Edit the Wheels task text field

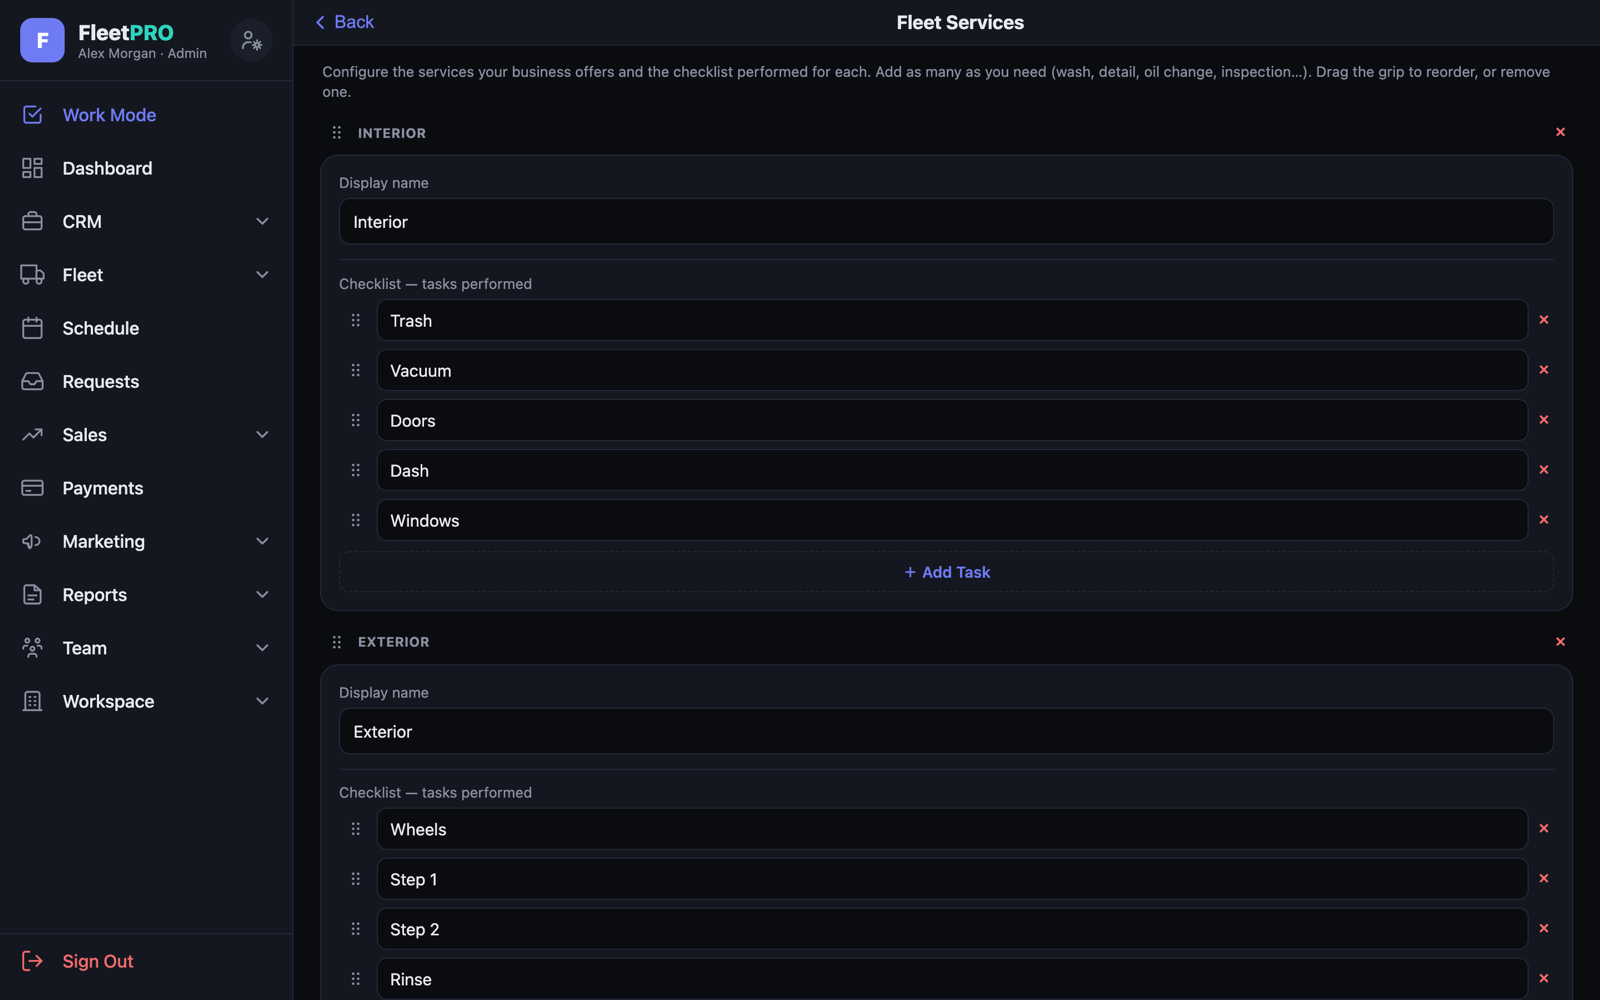tap(952, 829)
